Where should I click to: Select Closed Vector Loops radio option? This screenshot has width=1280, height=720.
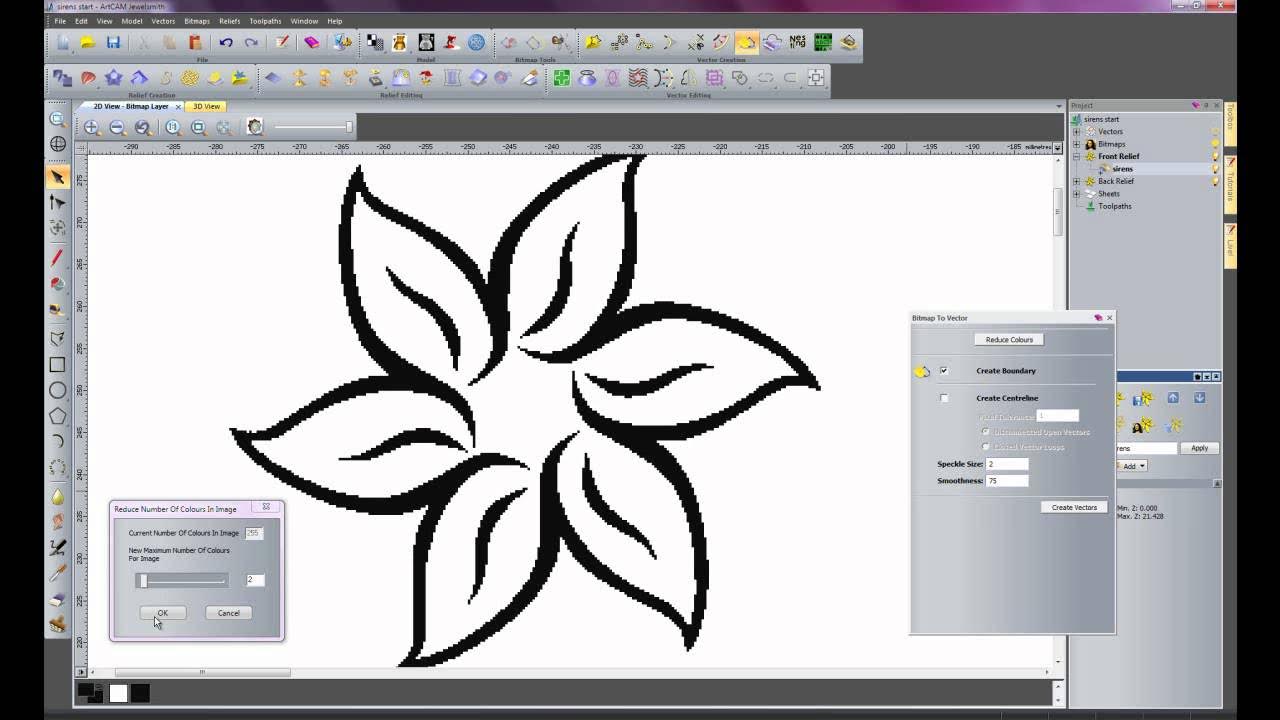tap(986, 447)
